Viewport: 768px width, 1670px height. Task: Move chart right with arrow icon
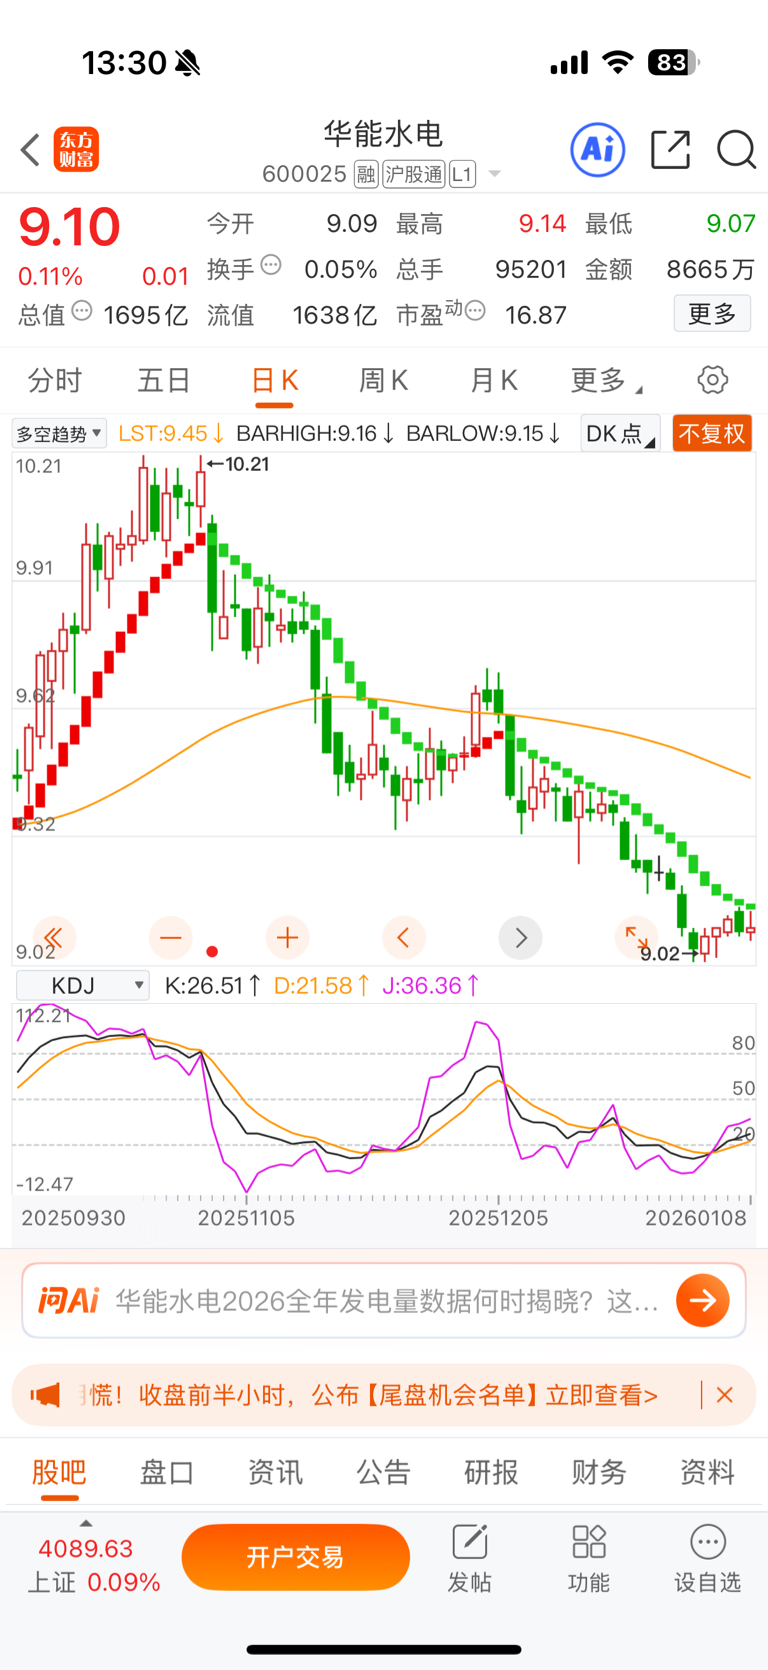click(x=521, y=938)
